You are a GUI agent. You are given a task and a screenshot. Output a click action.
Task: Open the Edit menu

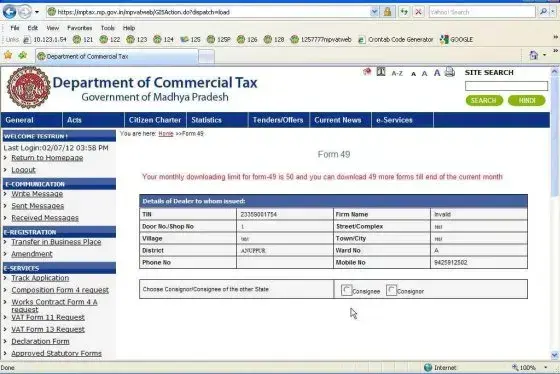(32, 28)
